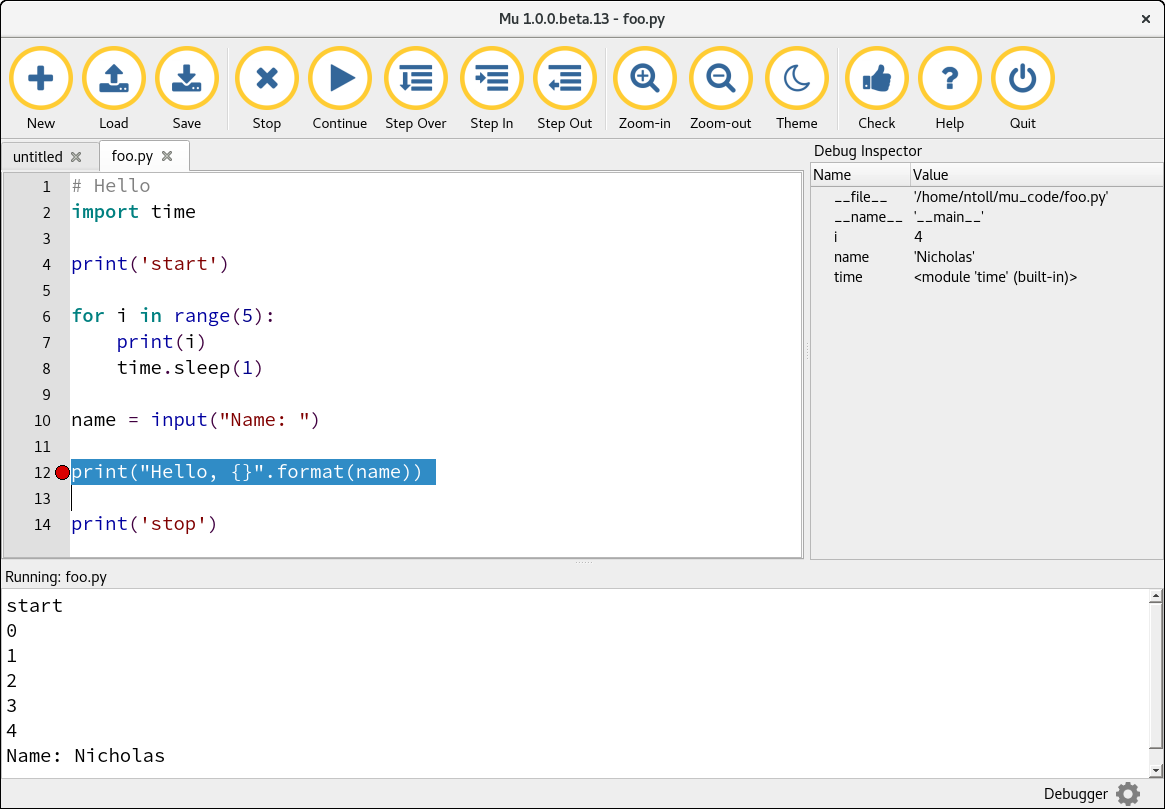Select the name variable row
1165x809 pixels.
[x=987, y=257]
